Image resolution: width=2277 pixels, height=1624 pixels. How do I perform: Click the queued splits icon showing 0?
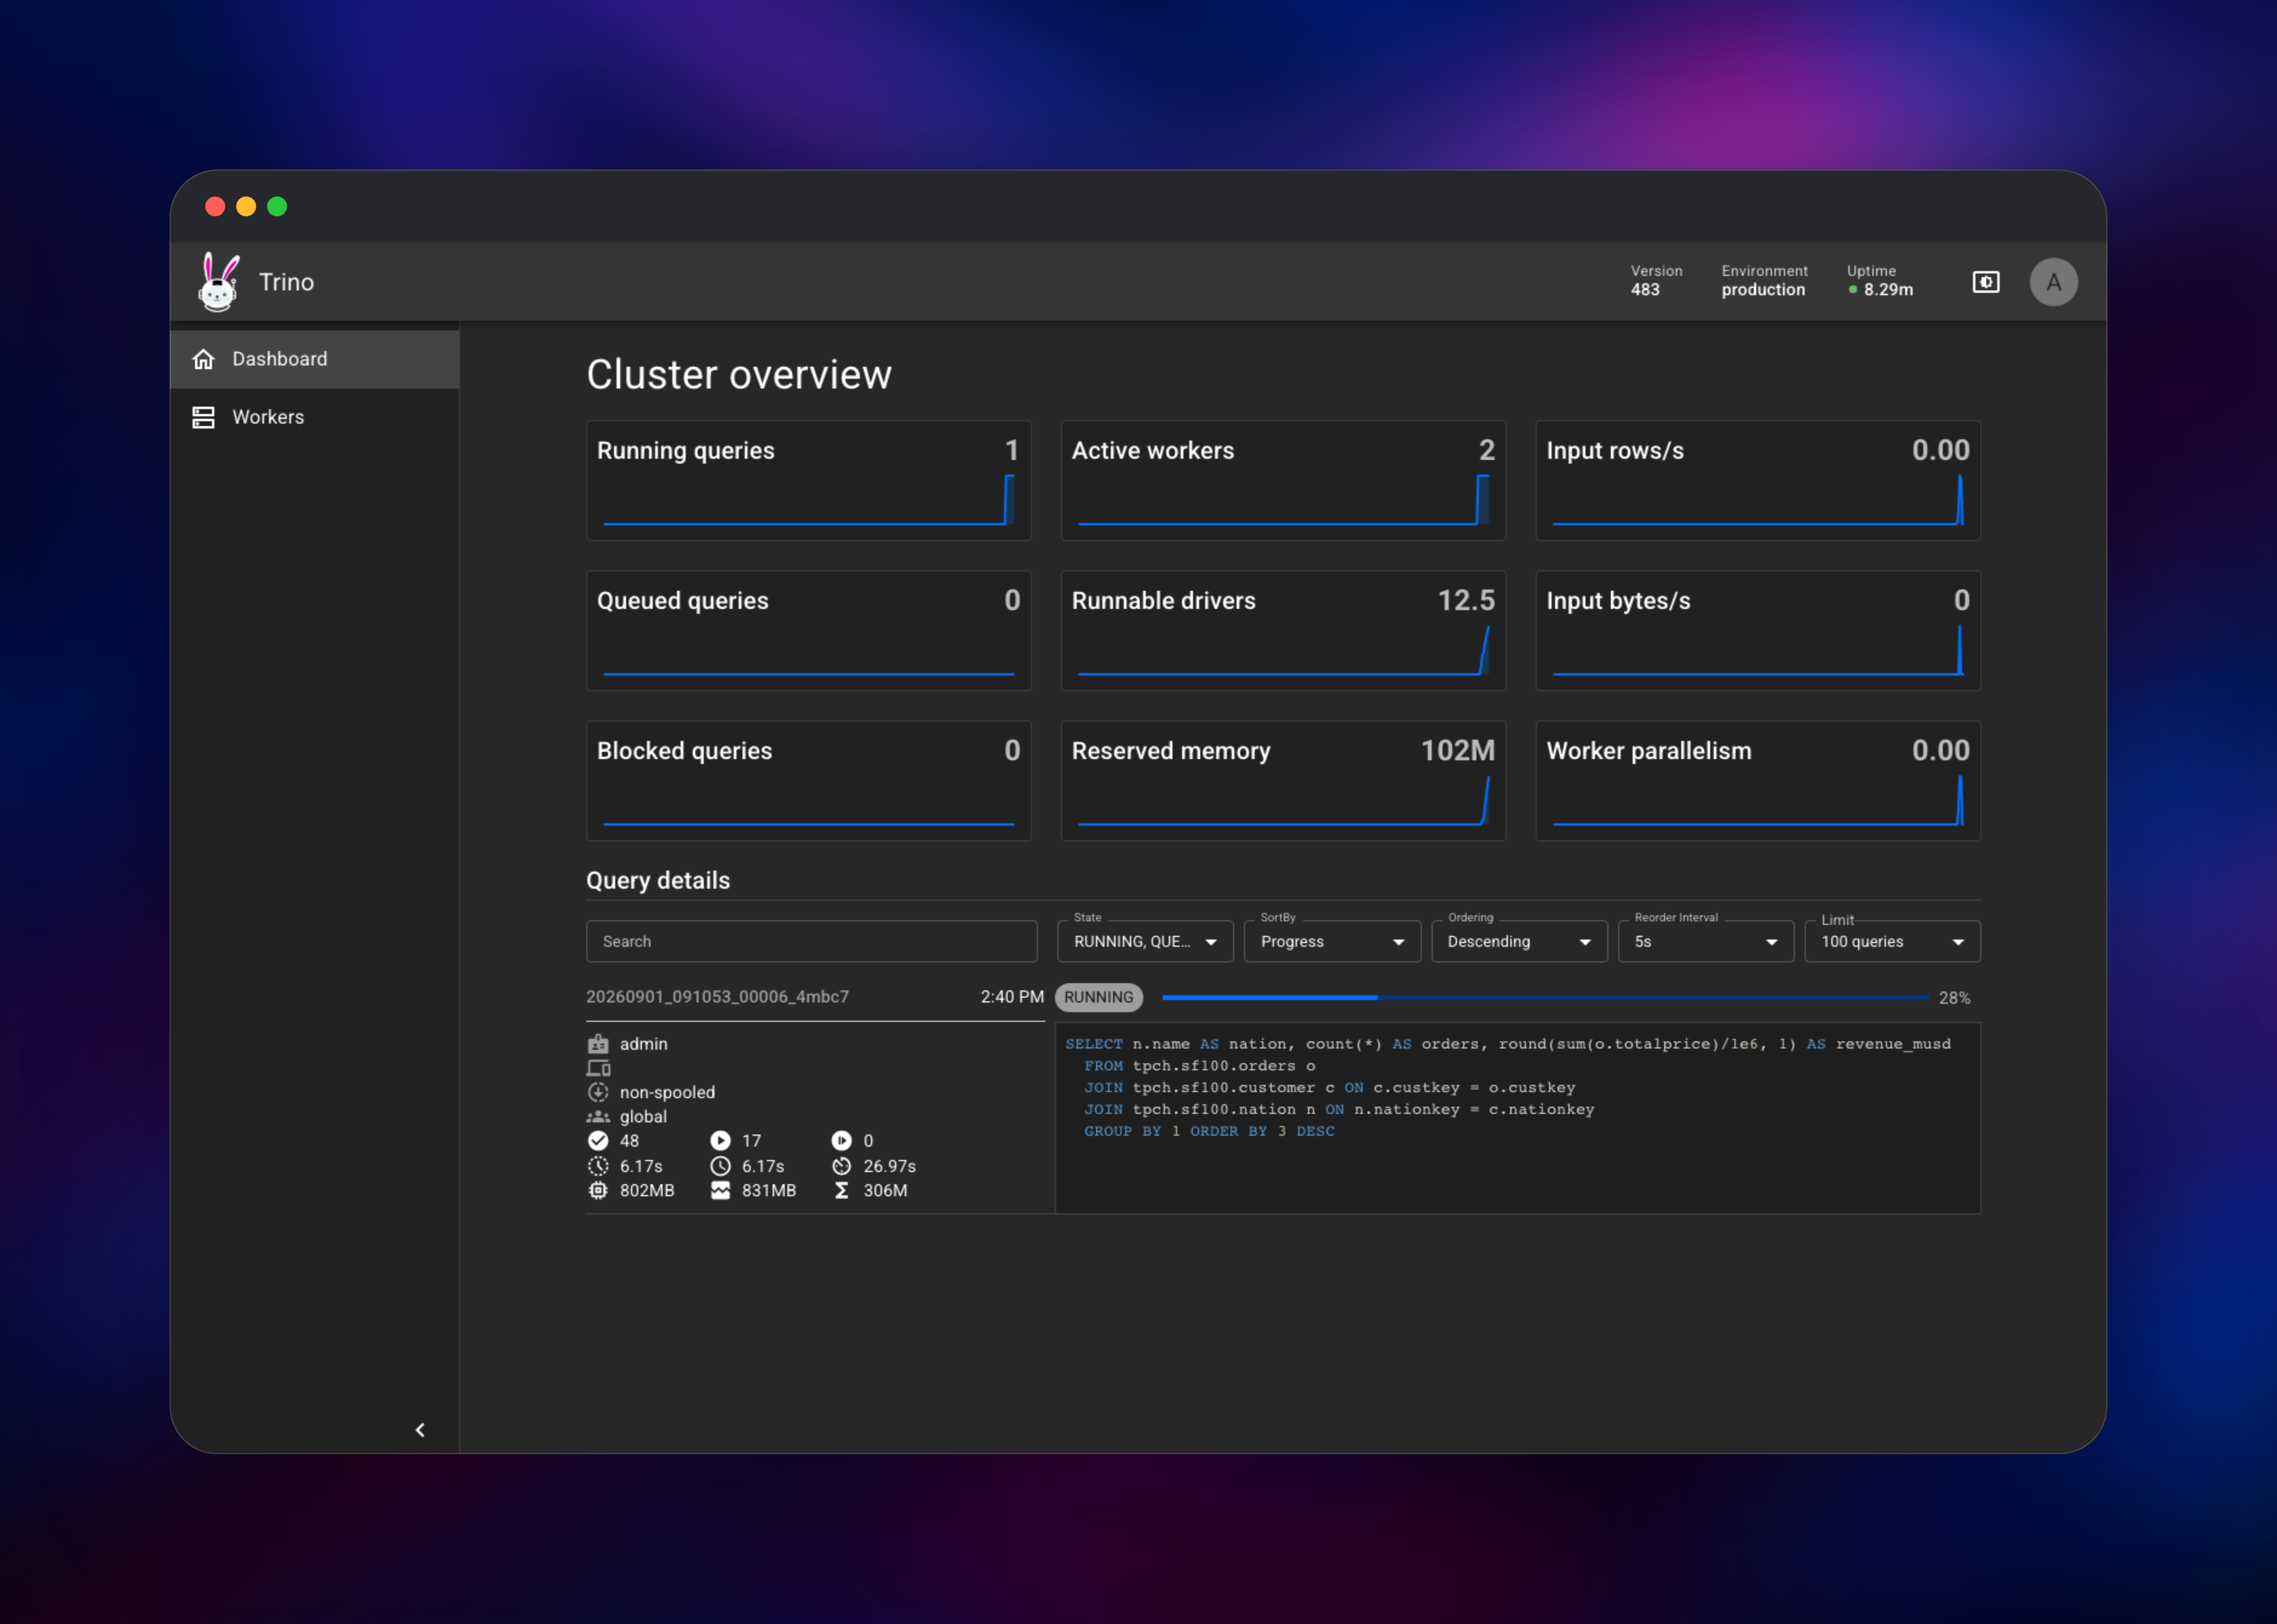click(x=842, y=1141)
